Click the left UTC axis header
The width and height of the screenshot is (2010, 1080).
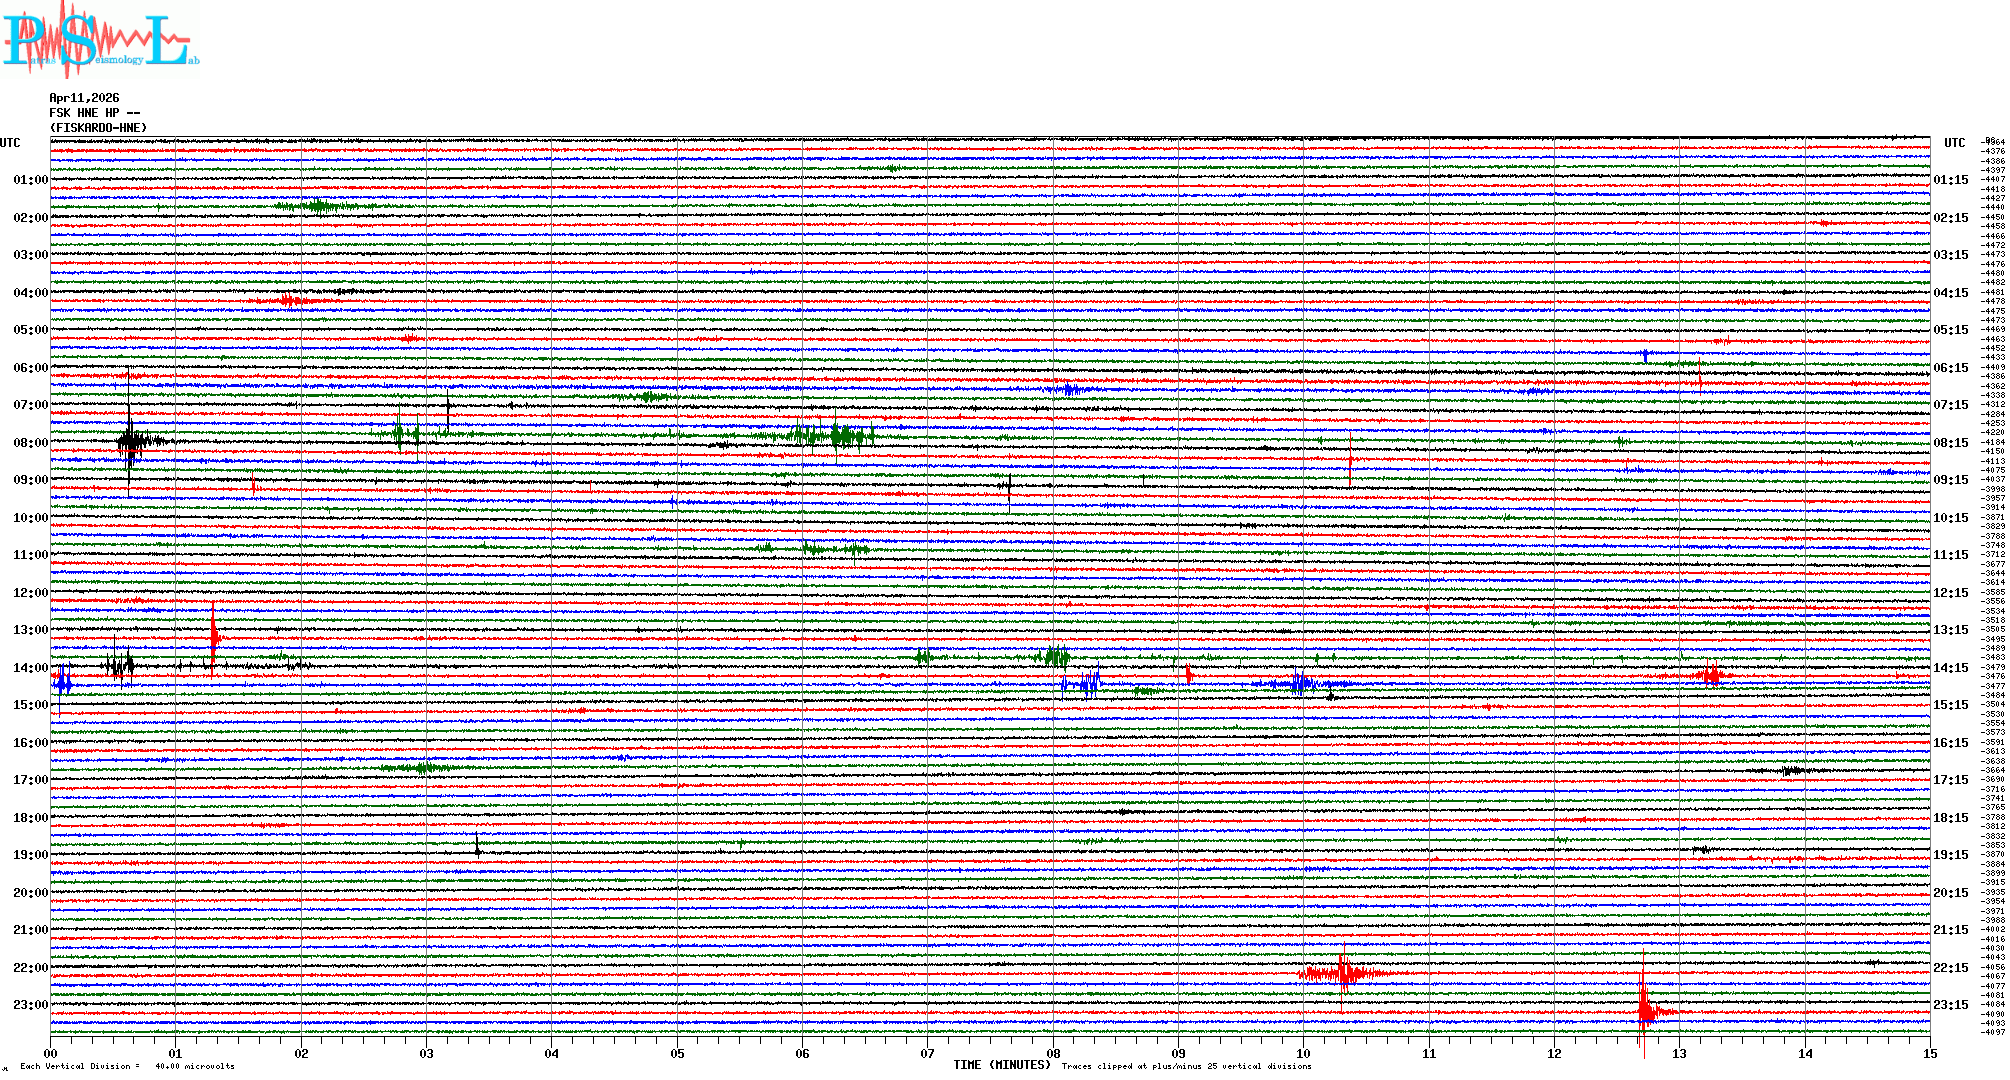click(x=10, y=143)
